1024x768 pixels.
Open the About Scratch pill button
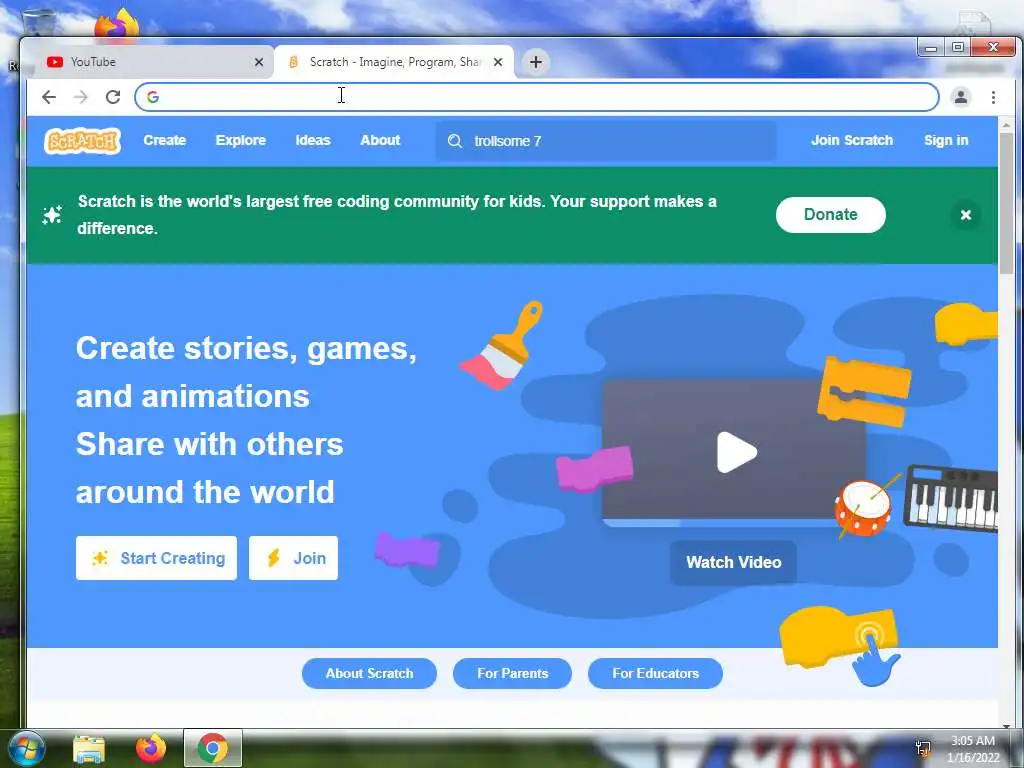[369, 673]
